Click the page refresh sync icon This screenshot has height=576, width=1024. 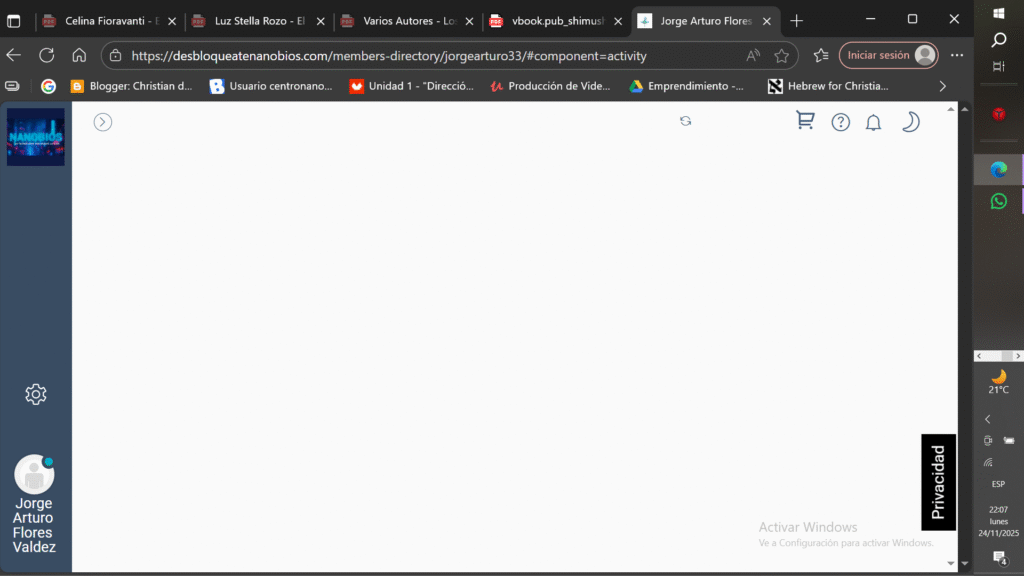tap(685, 121)
